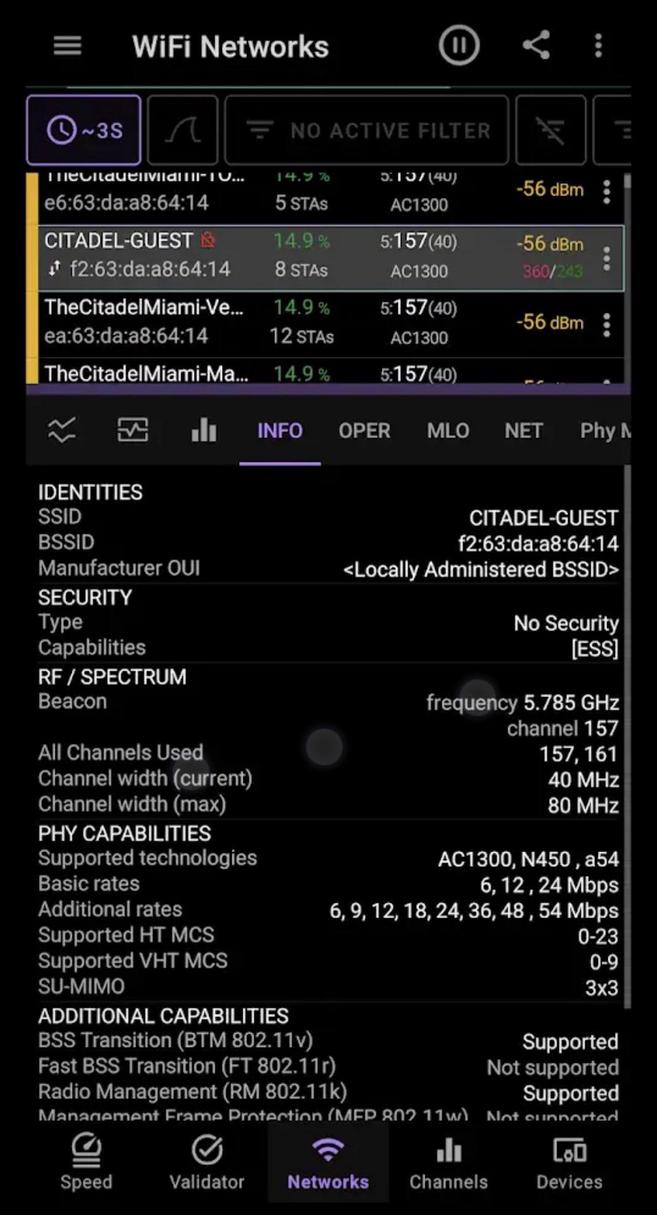Open the ~3S refresh interval selector
This screenshot has height=1215, width=657.
83,130
